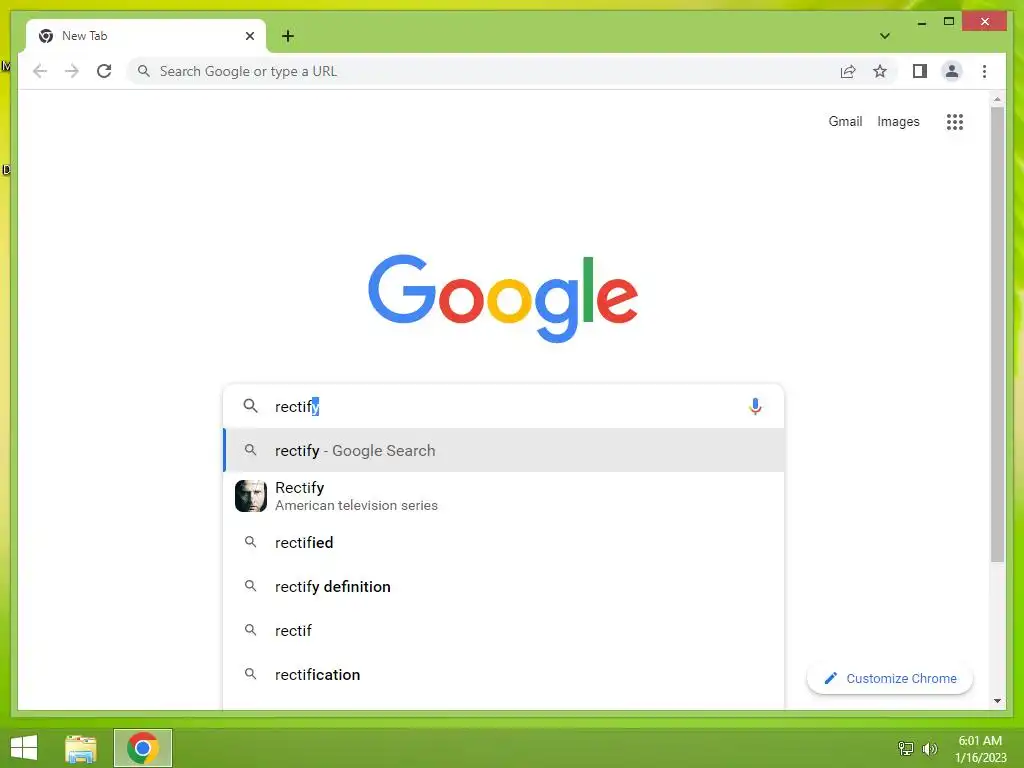Open the Google apps grid
This screenshot has height=768, width=1024.
coord(955,121)
